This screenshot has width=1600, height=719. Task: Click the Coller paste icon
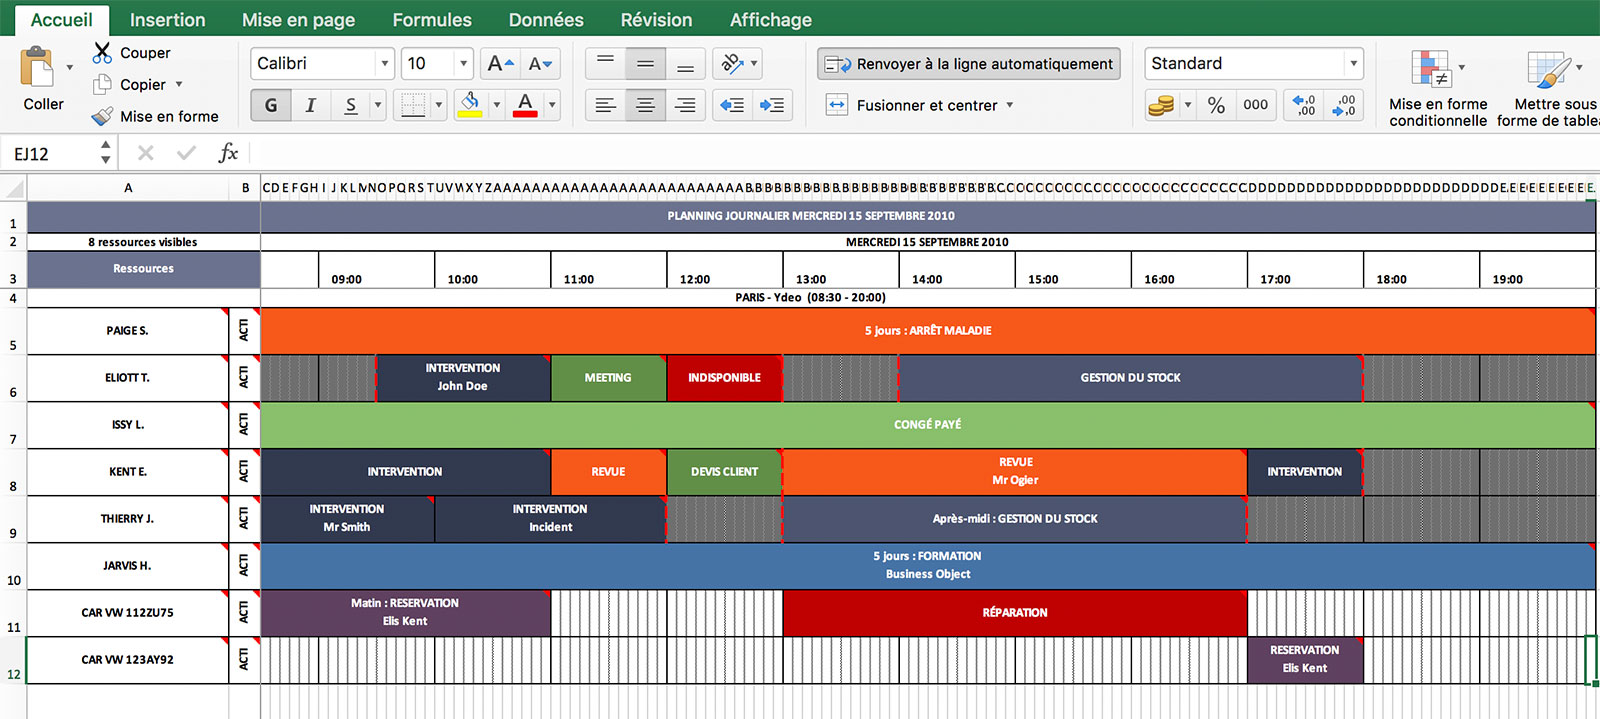pos(38,68)
